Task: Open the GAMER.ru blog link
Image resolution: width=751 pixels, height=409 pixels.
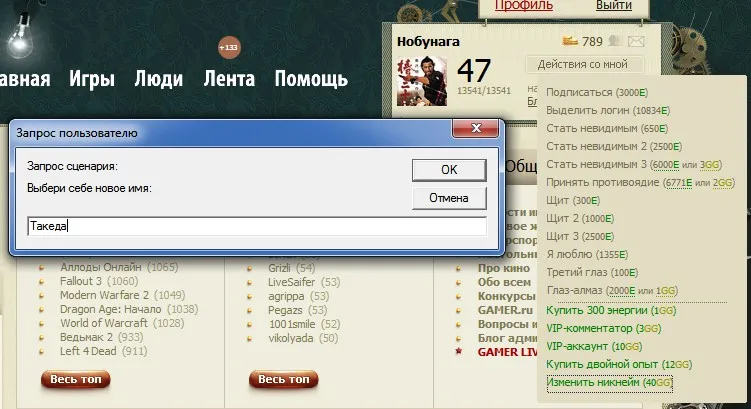Action: pyautogui.click(x=505, y=310)
